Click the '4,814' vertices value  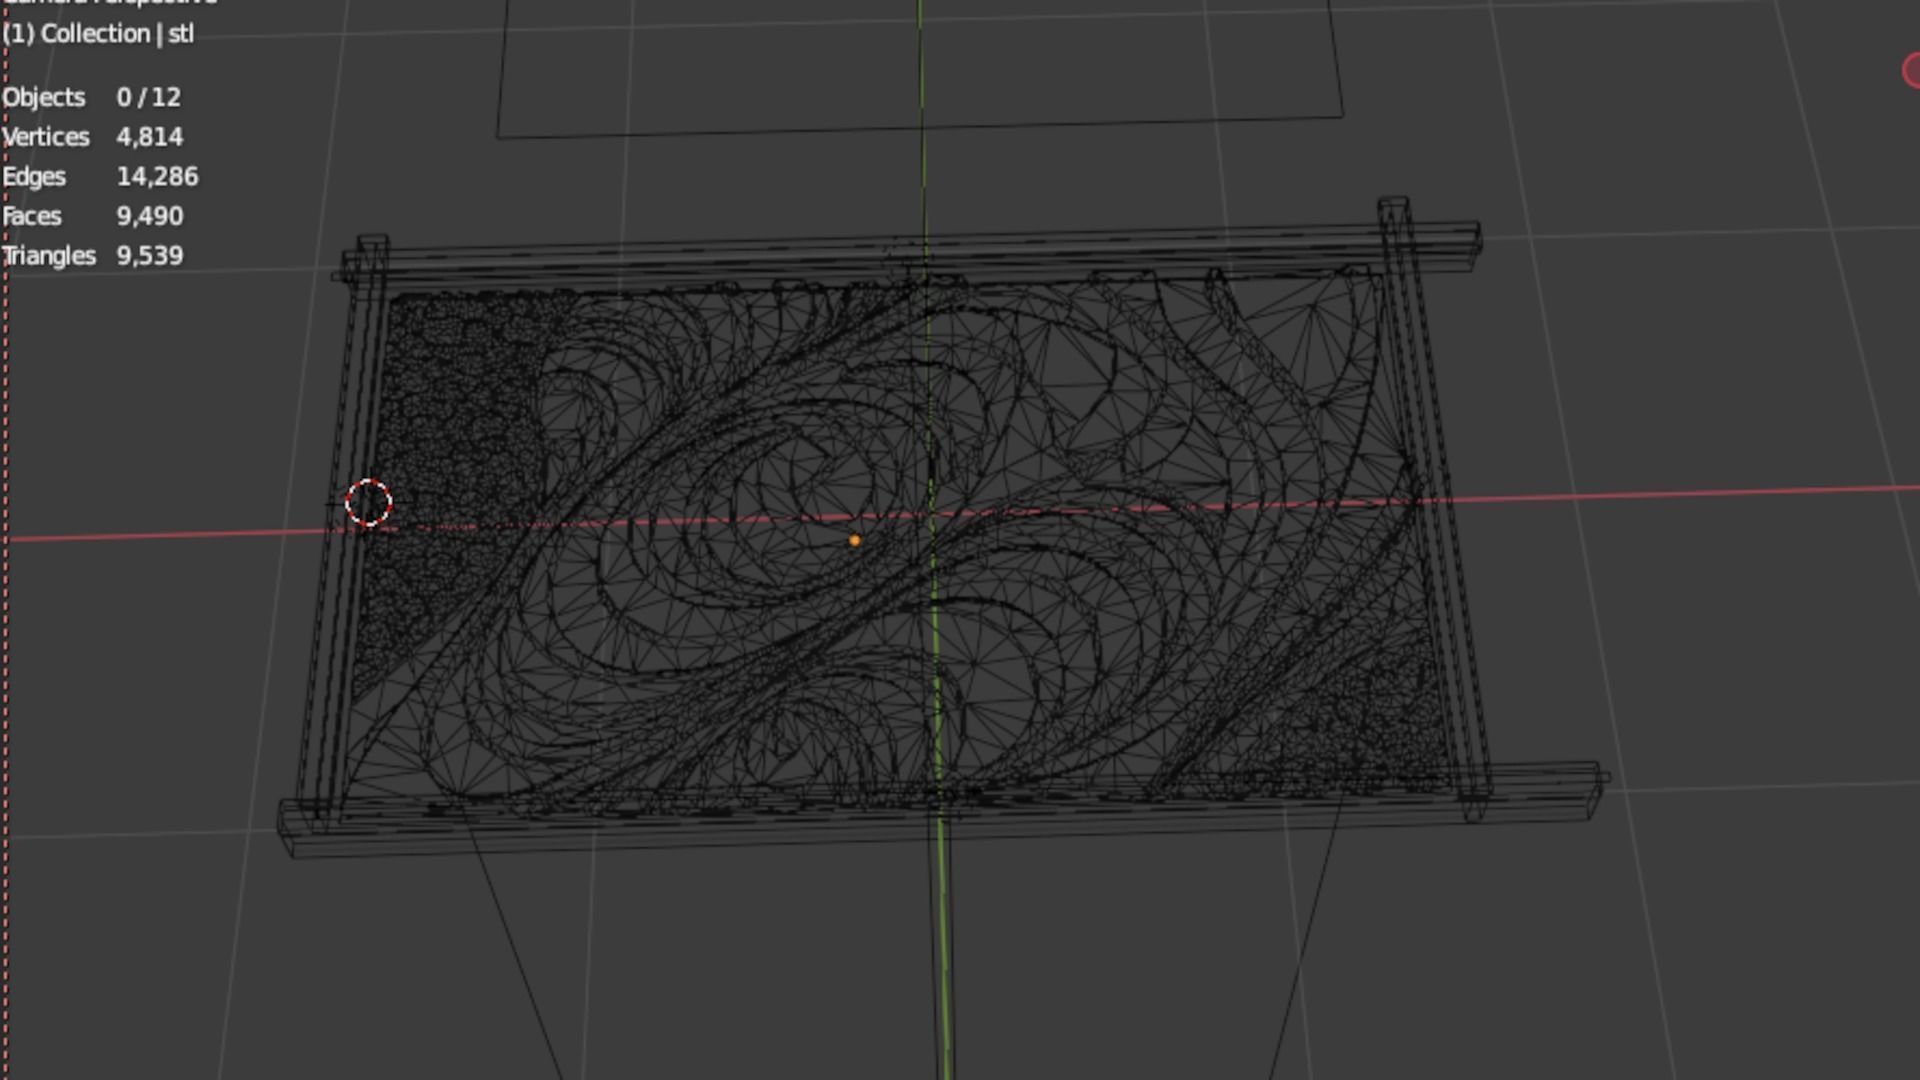(150, 137)
